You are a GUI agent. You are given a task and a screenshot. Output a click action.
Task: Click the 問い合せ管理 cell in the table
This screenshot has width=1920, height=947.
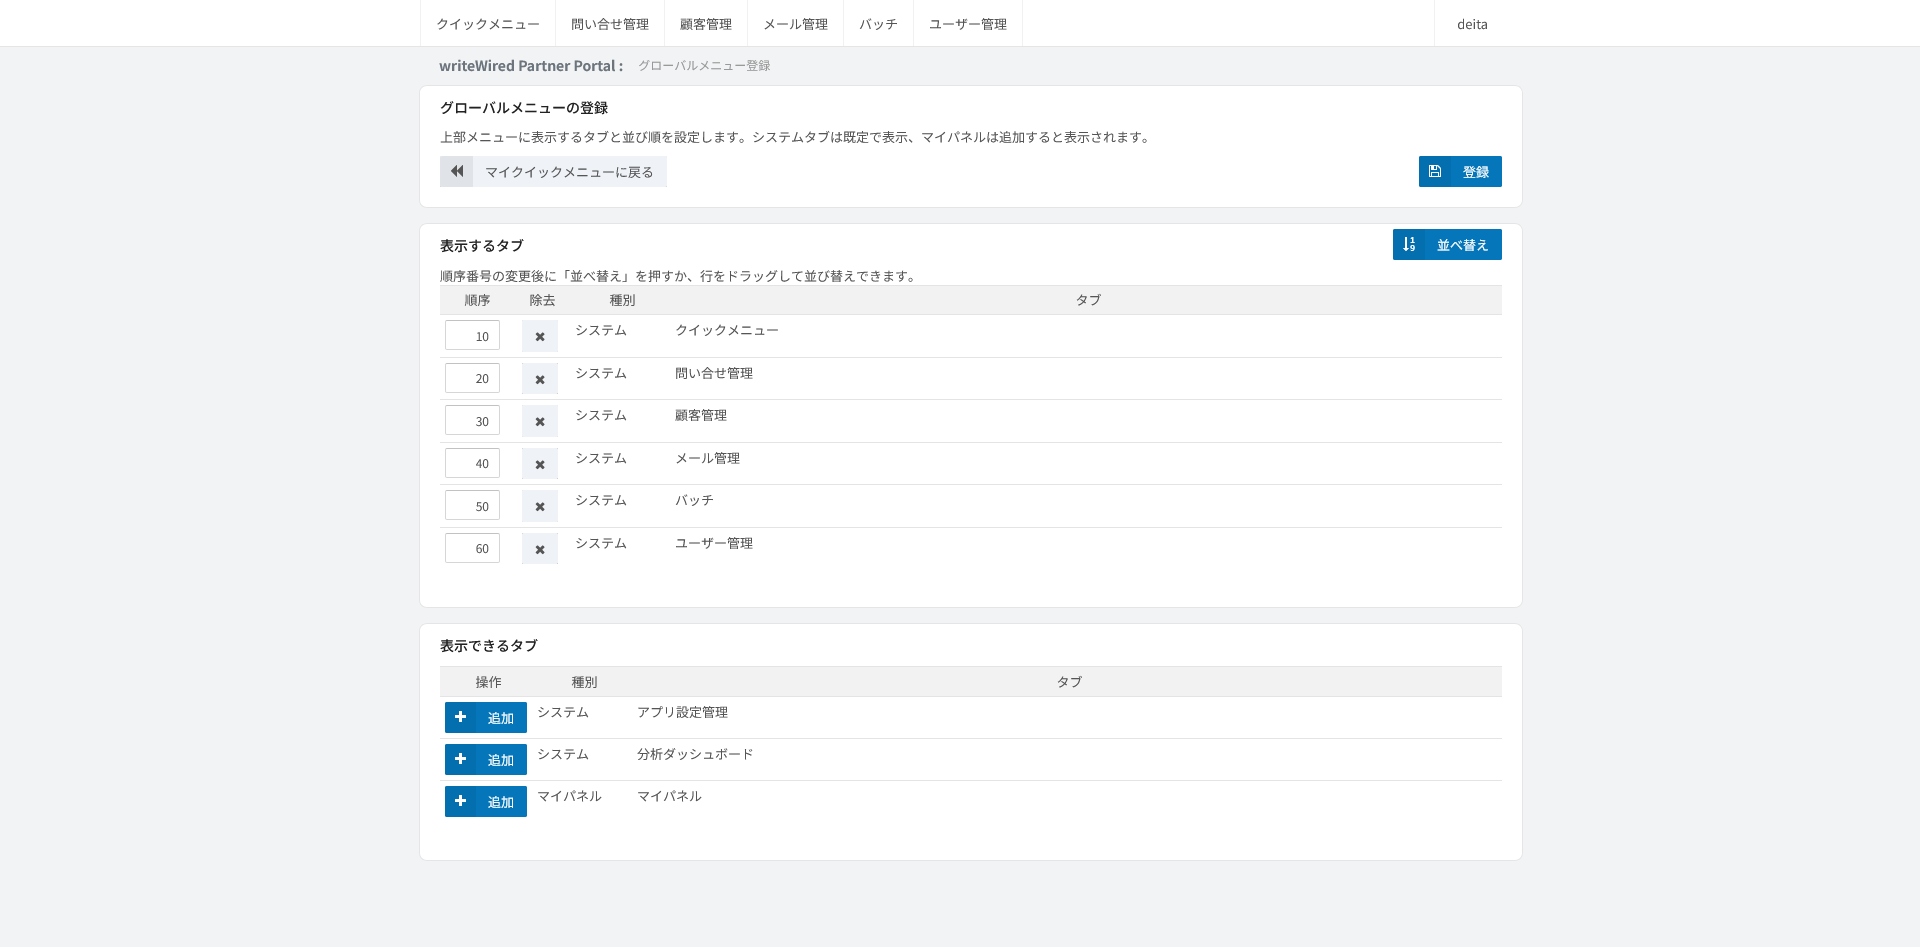pyautogui.click(x=714, y=373)
